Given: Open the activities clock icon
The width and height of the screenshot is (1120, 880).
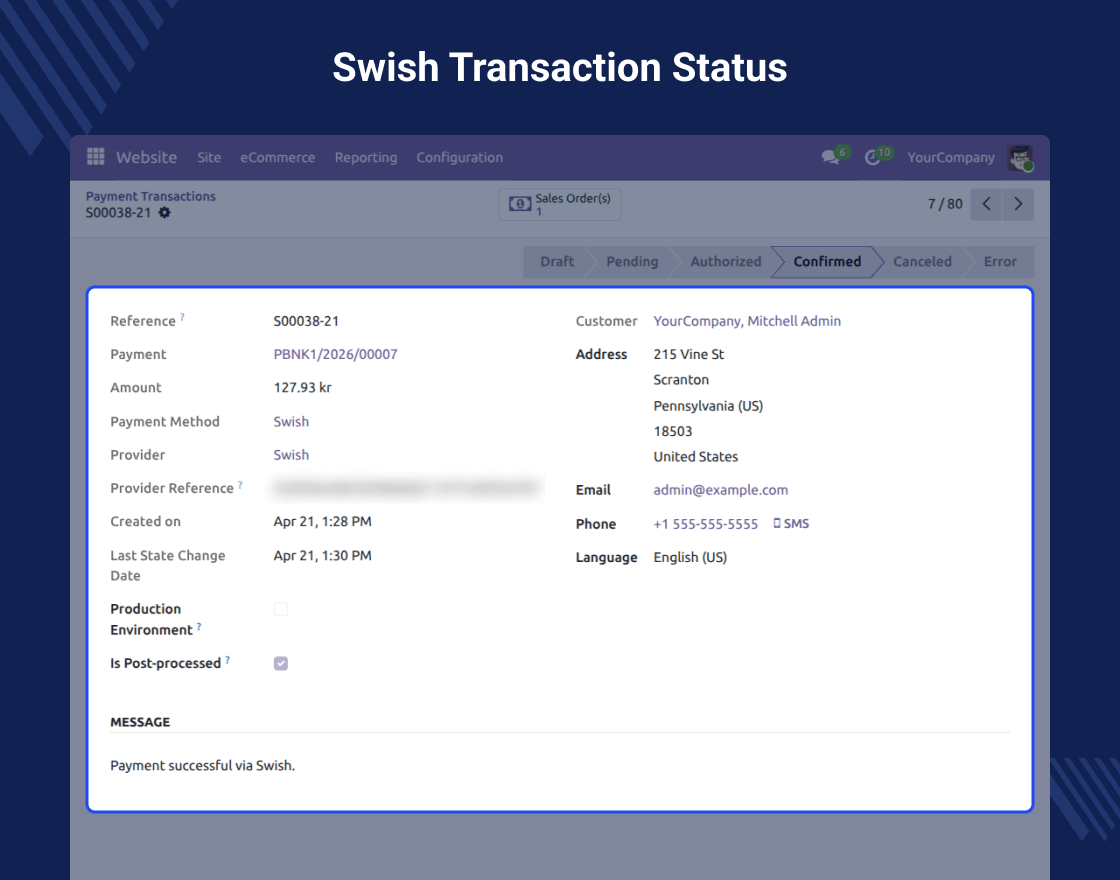Looking at the screenshot, I should pos(872,157).
